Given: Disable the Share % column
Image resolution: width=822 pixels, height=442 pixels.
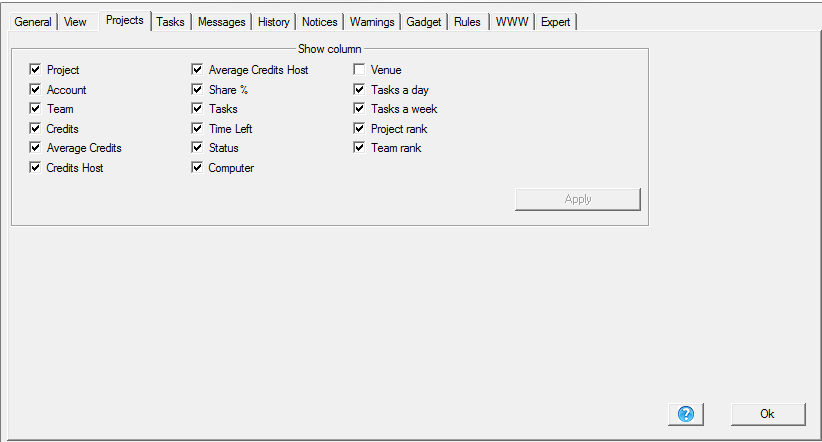Looking at the screenshot, I should pos(197,89).
